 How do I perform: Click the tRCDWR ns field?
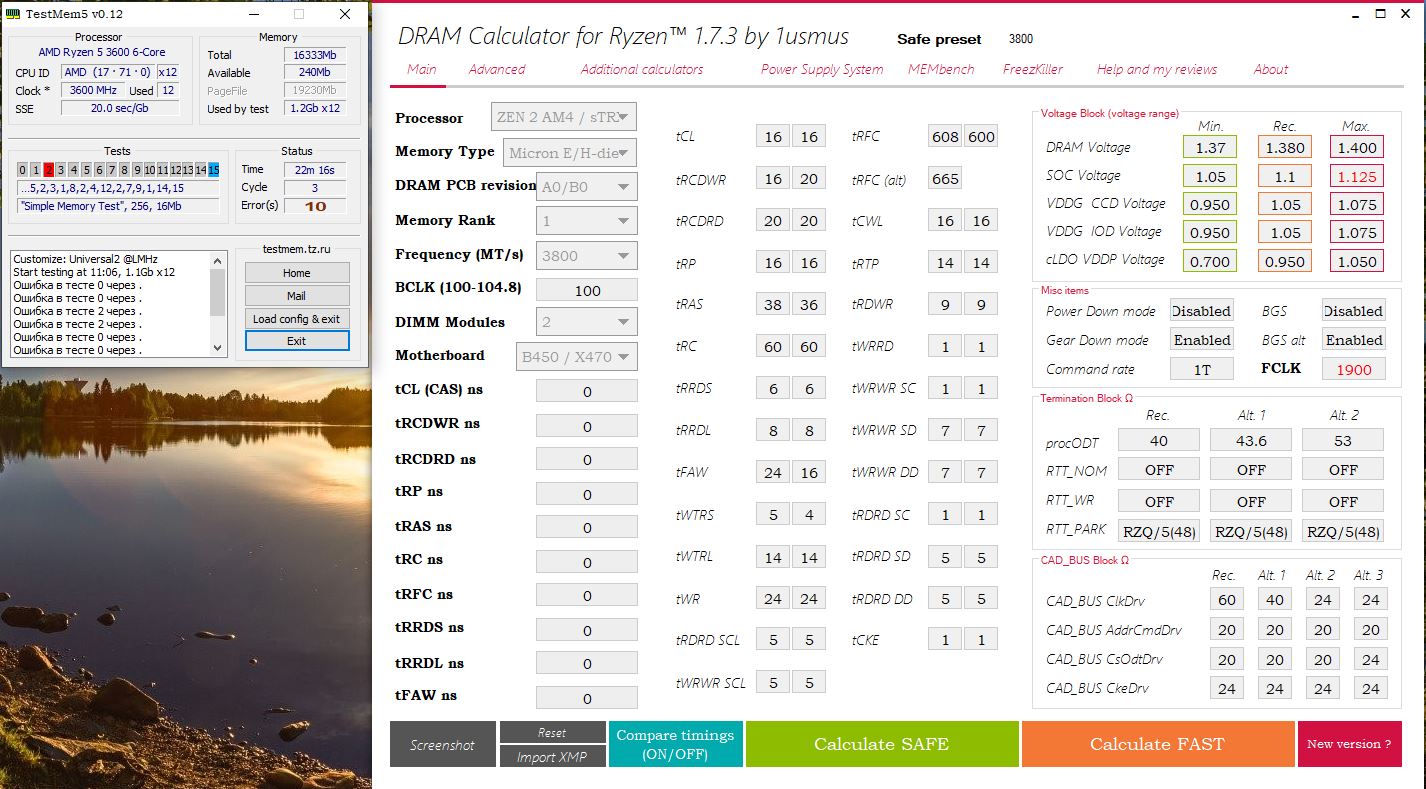pos(587,425)
